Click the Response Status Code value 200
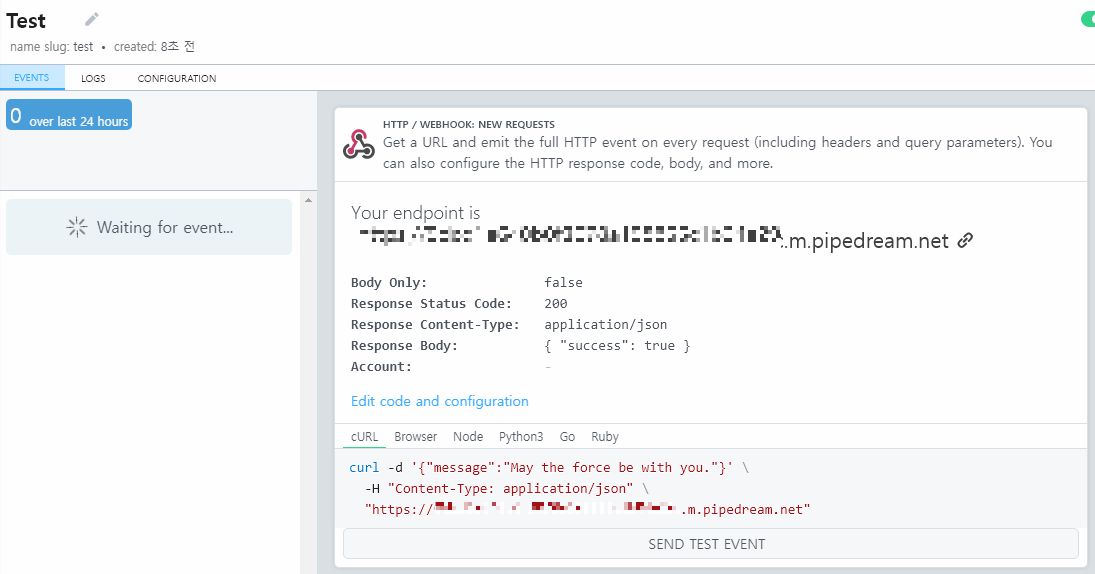This screenshot has height=574, width=1095. coord(556,304)
